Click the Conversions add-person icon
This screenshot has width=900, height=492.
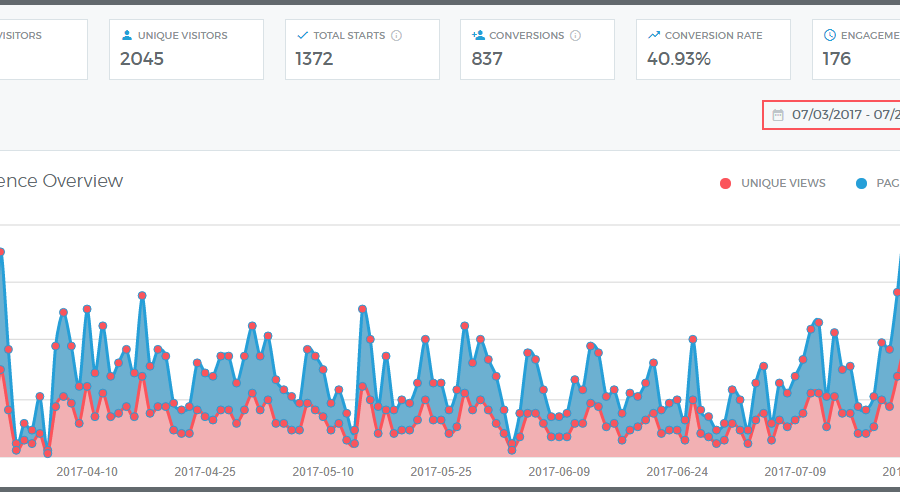[x=479, y=35]
